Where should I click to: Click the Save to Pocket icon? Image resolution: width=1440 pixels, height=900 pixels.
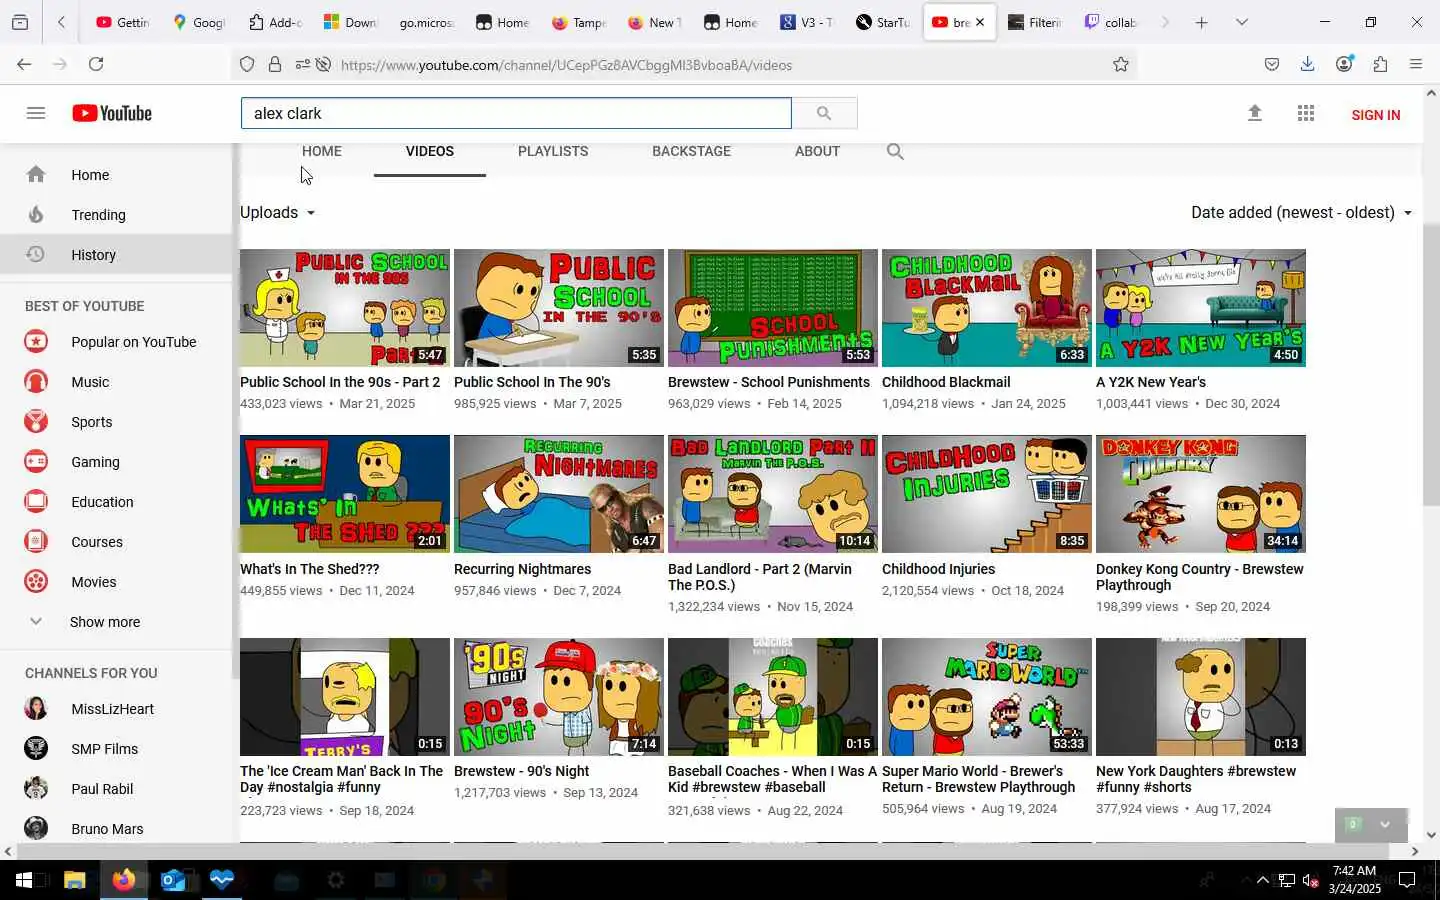point(1271,64)
